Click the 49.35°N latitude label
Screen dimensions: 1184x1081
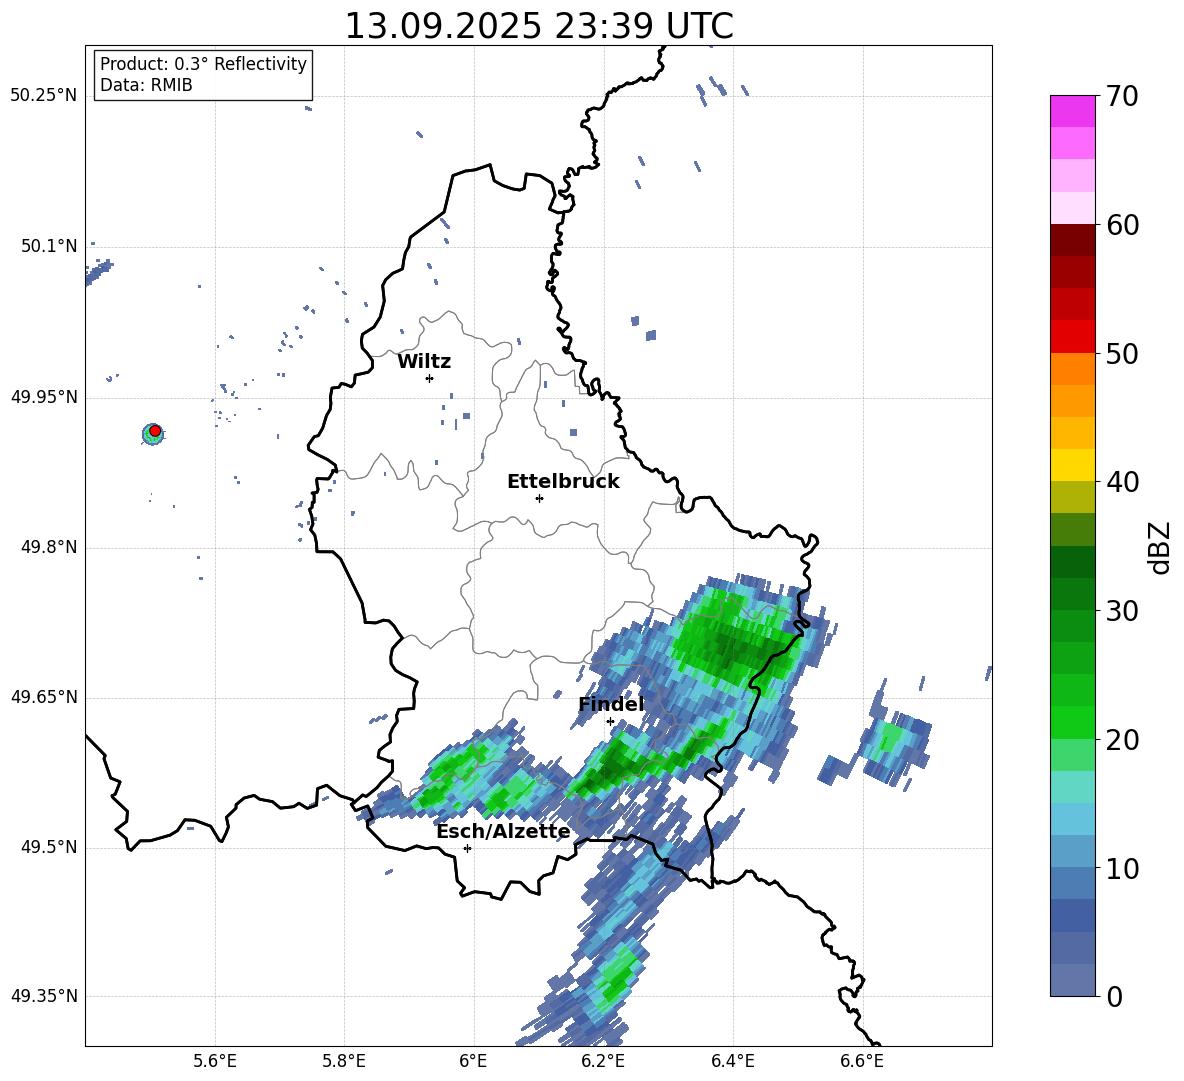44,997
